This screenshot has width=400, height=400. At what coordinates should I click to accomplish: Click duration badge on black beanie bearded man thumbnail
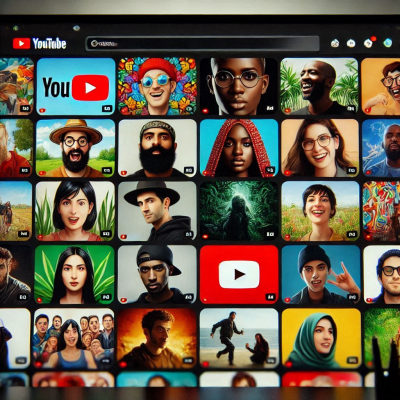pyautogui.click(x=189, y=171)
